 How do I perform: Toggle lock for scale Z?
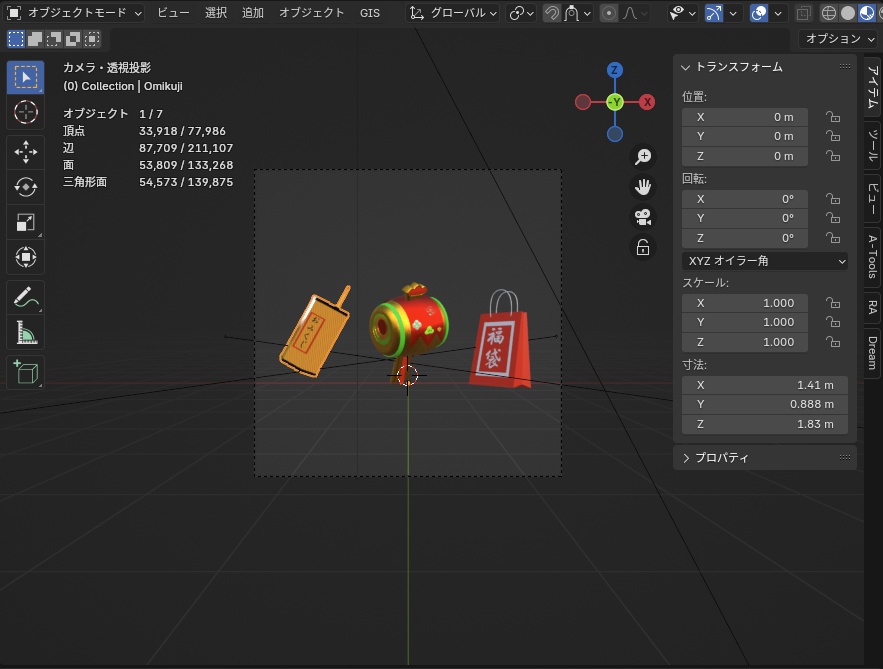tap(833, 342)
